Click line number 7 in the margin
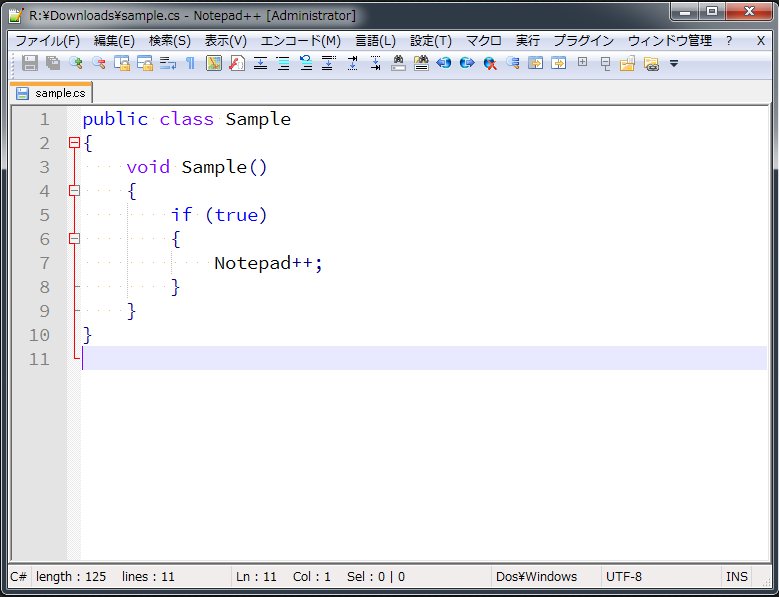The image size is (779, 597). (x=45, y=263)
